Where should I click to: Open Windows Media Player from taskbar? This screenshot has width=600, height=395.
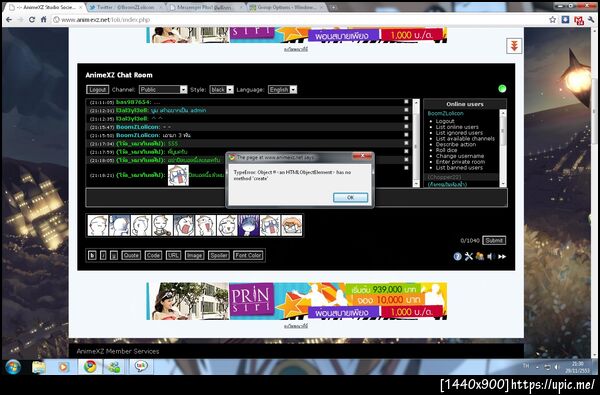[64, 367]
